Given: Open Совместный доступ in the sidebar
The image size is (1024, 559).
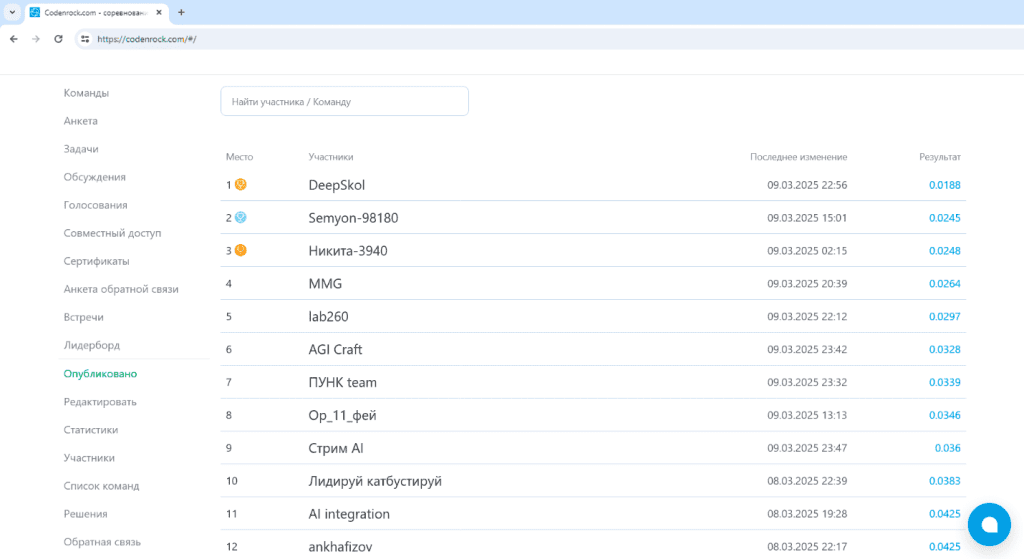Looking at the screenshot, I should [x=112, y=233].
